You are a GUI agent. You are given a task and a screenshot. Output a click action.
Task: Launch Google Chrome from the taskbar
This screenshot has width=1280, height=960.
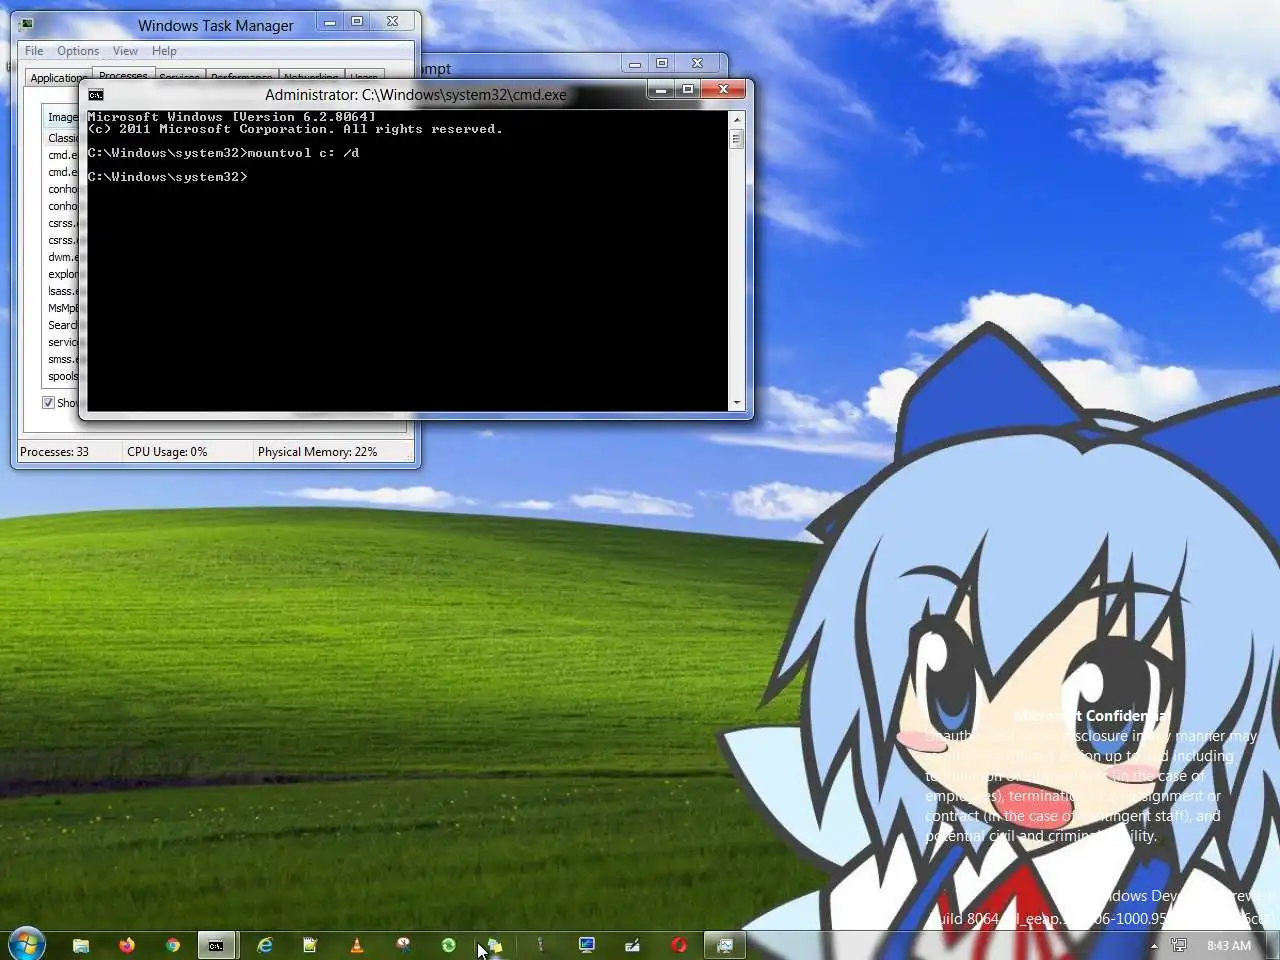coord(173,945)
